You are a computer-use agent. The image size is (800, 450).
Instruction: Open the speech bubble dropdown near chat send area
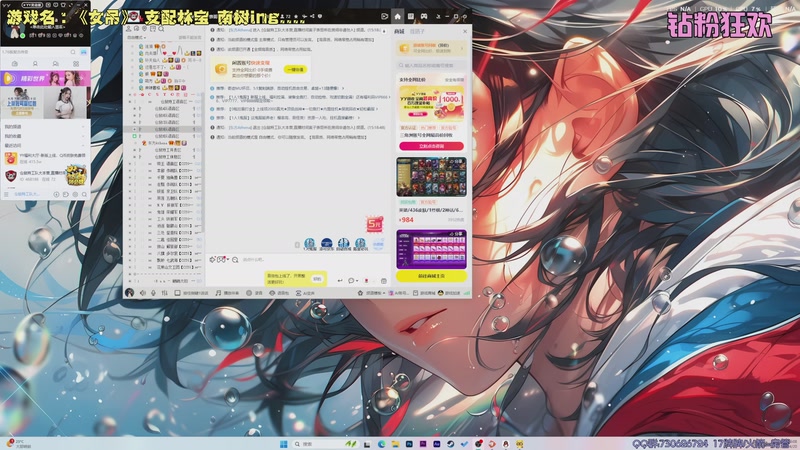point(352,281)
